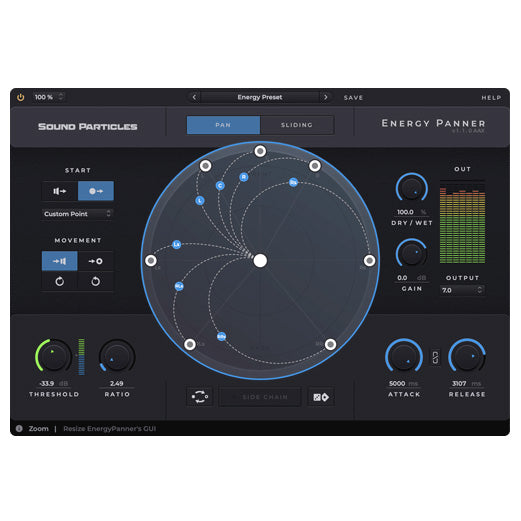The width and height of the screenshot is (521, 521).
Task: Select move-towards-speaker movement icon
Action: click(60, 261)
